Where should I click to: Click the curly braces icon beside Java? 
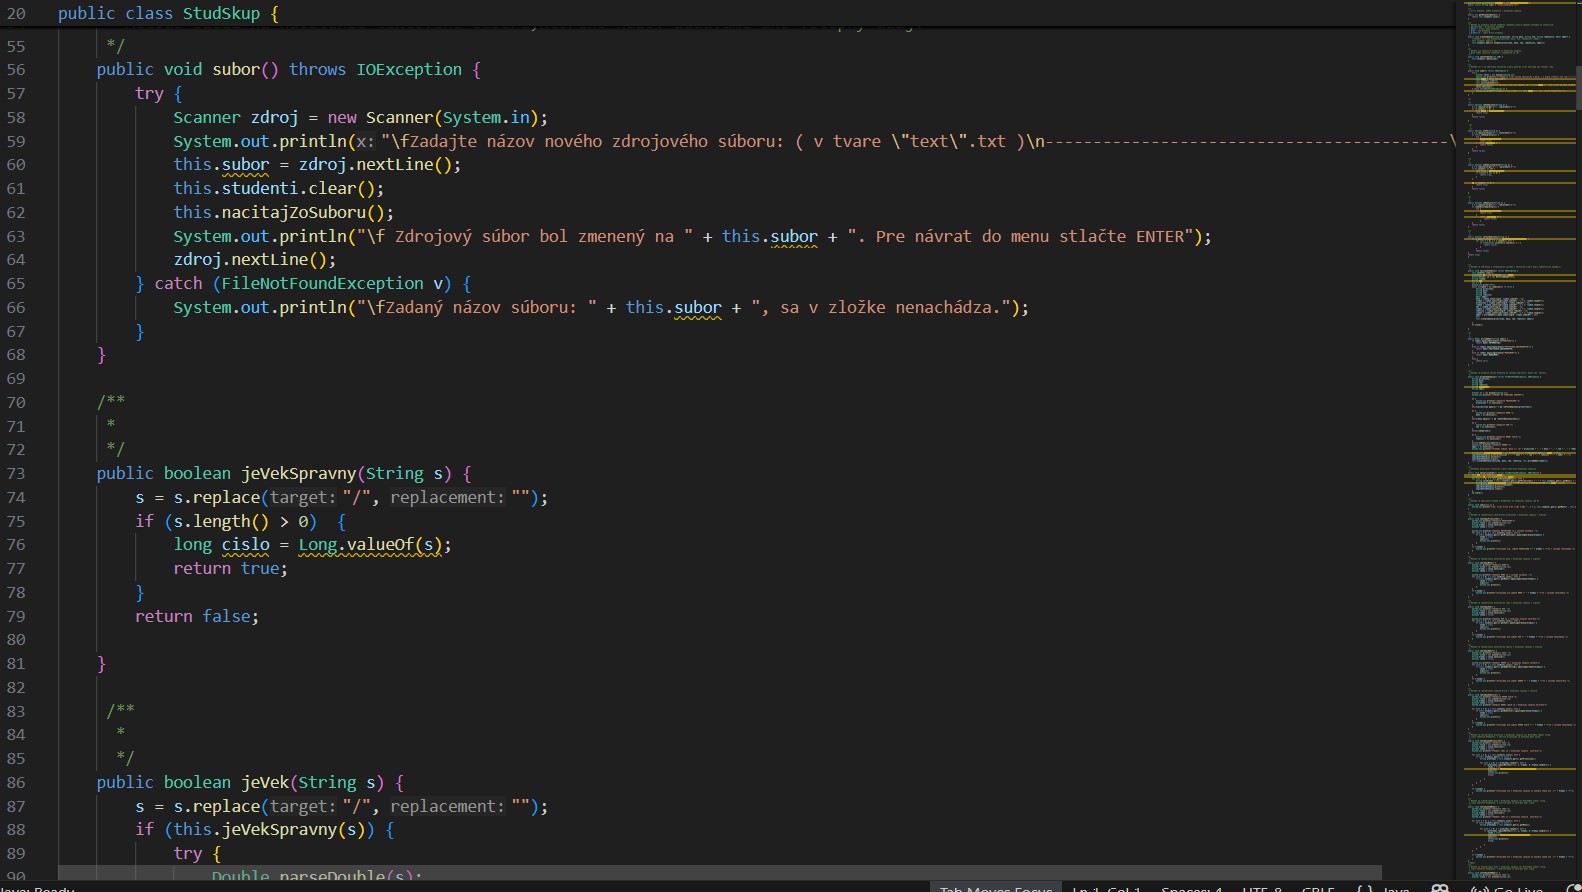pos(1364,888)
